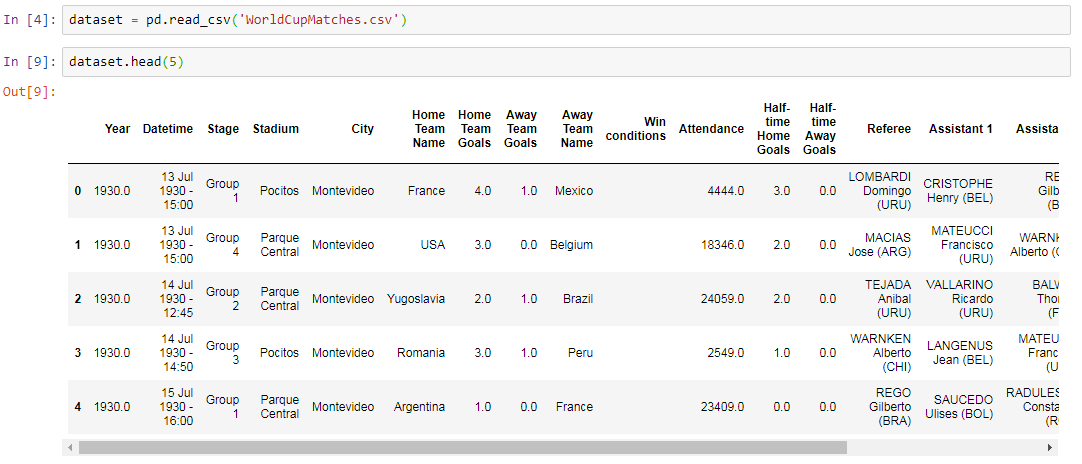The width and height of the screenshot is (1082, 464).
Task: Select the Referee column header
Action: tap(889, 129)
